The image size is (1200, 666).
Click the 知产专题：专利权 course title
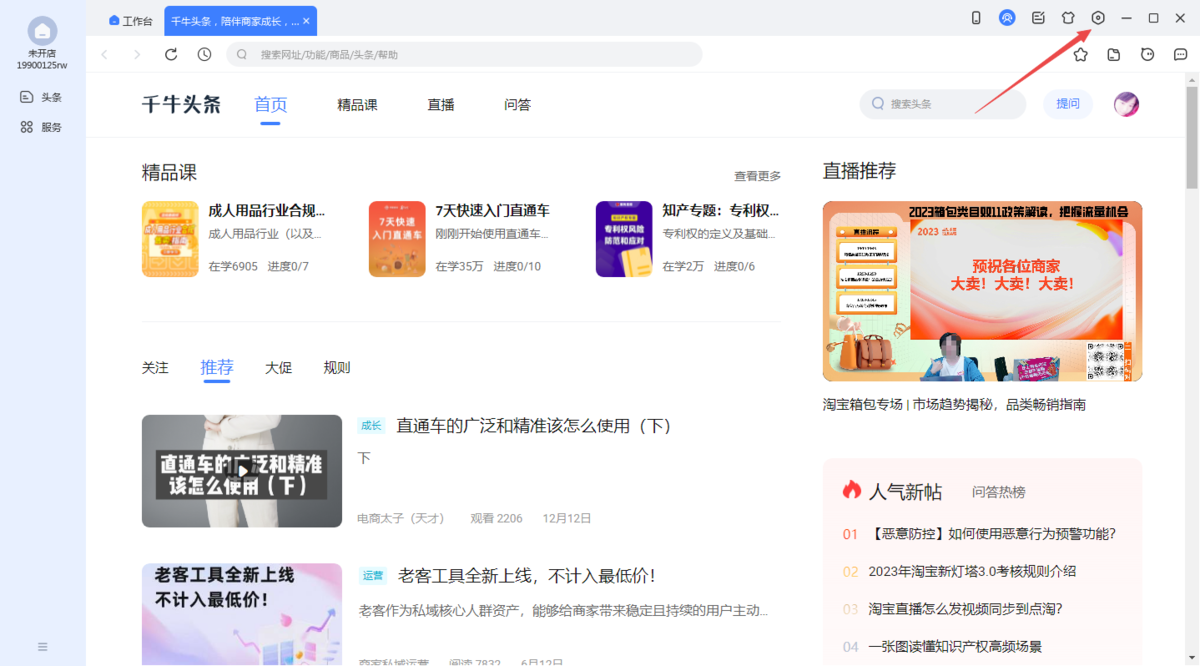720,211
